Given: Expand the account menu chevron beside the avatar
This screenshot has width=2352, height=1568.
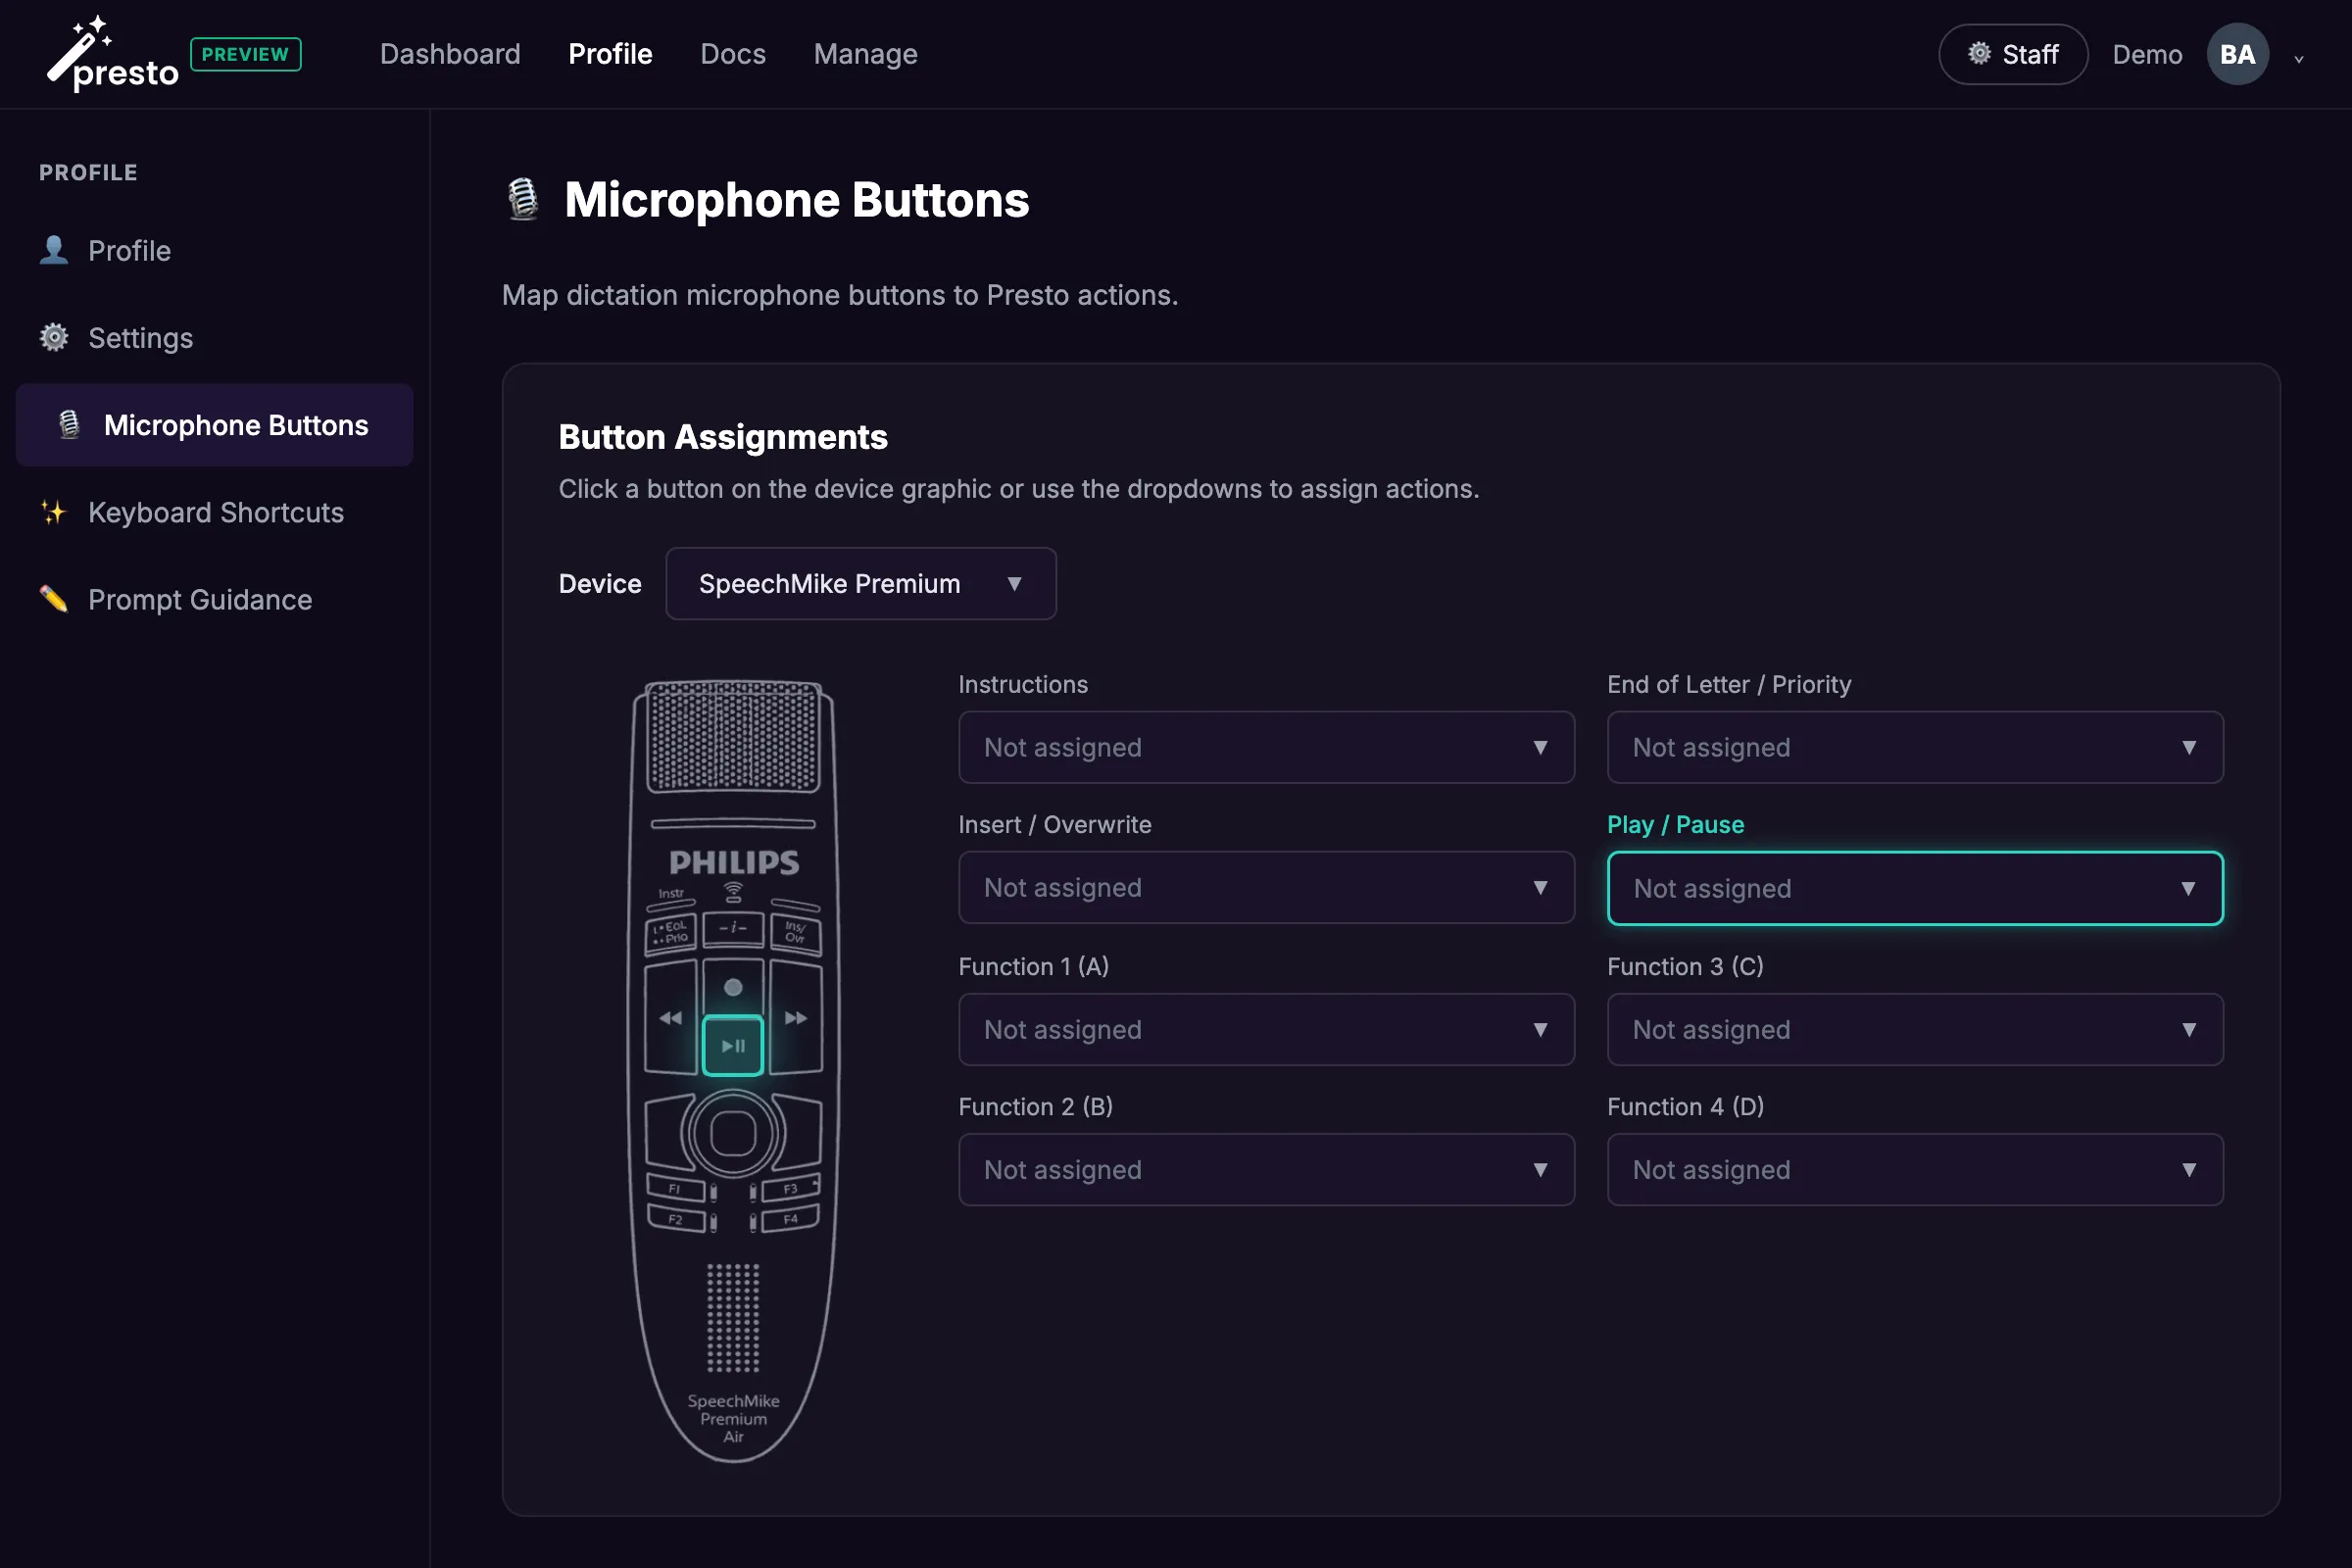Looking at the screenshot, I should (x=2297, y=58).
